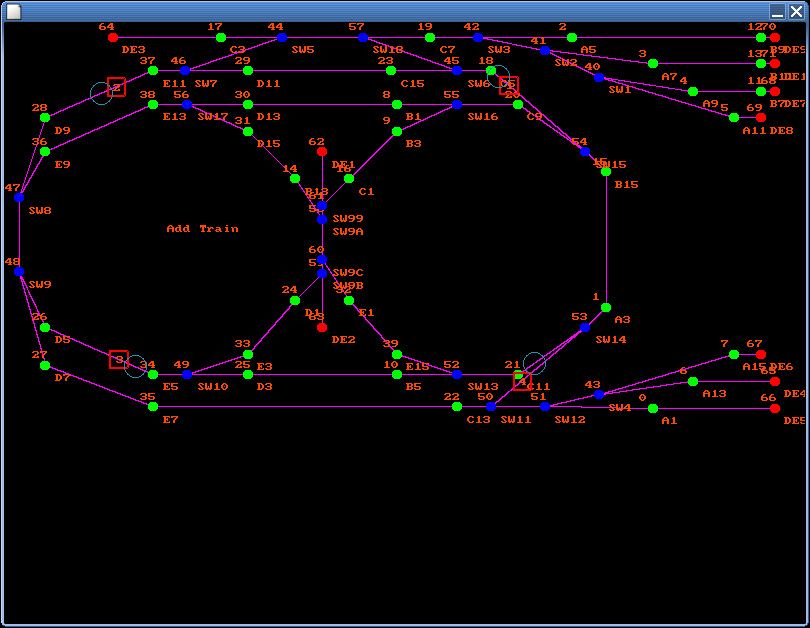Select green sensor node C13 numbered 22
Viewport: 810px width, 628px height.
(x=457, y=407)
